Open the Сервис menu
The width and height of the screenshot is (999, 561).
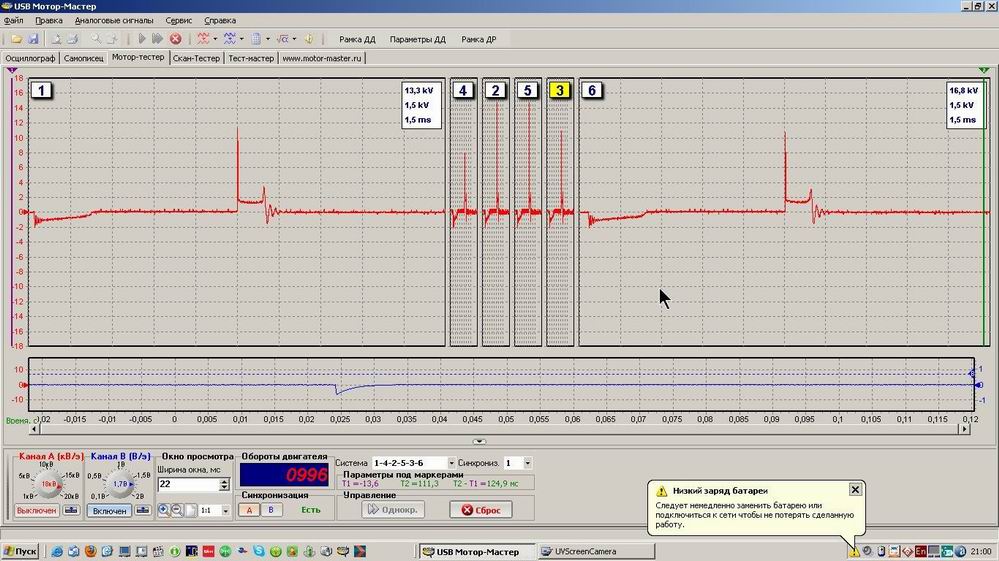(178, 20)
